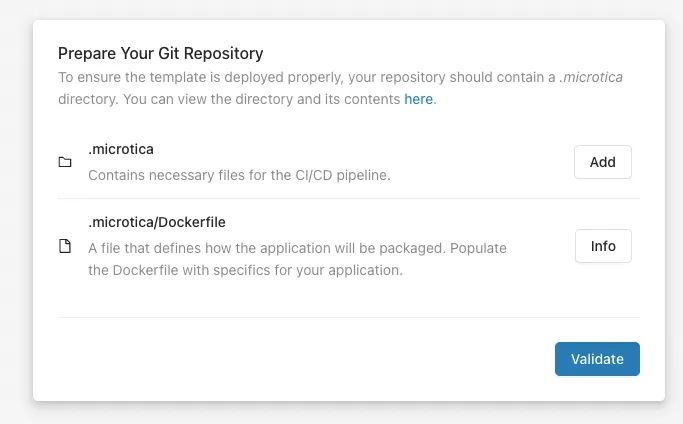
Task: Validate the Git repository setup
Action: pyautogui.click(x=597, y=359)
